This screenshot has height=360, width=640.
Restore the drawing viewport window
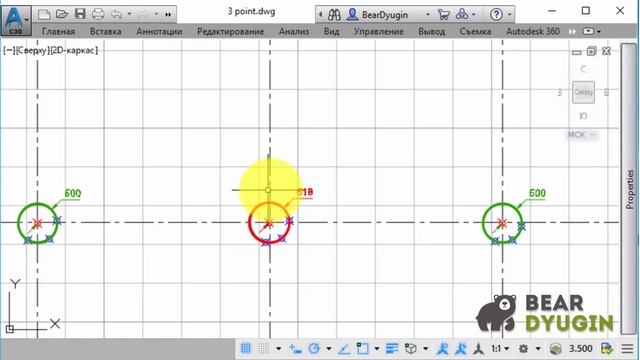coord(591,51)
